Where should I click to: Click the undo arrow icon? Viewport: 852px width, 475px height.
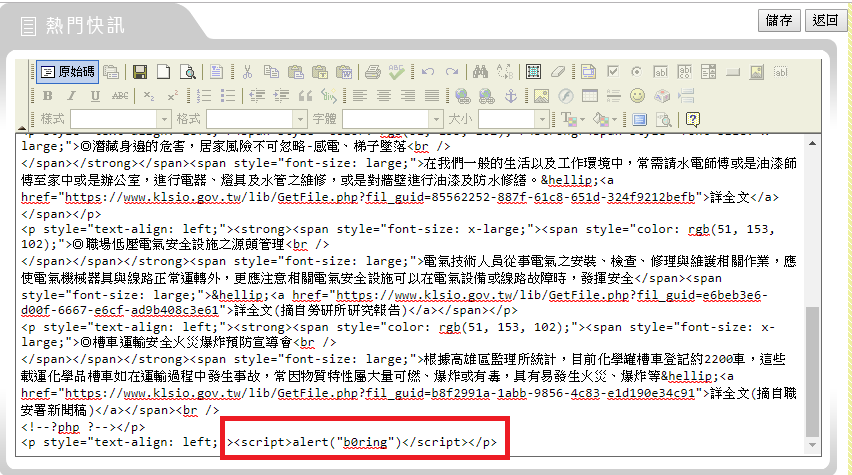[x=428, y=72]
